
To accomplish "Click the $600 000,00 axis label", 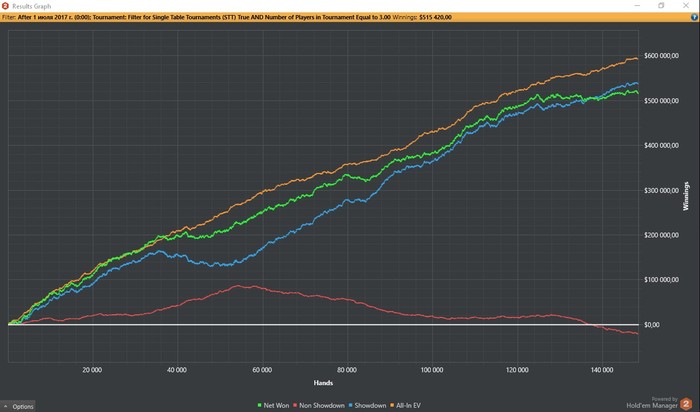I will [661, 56].
